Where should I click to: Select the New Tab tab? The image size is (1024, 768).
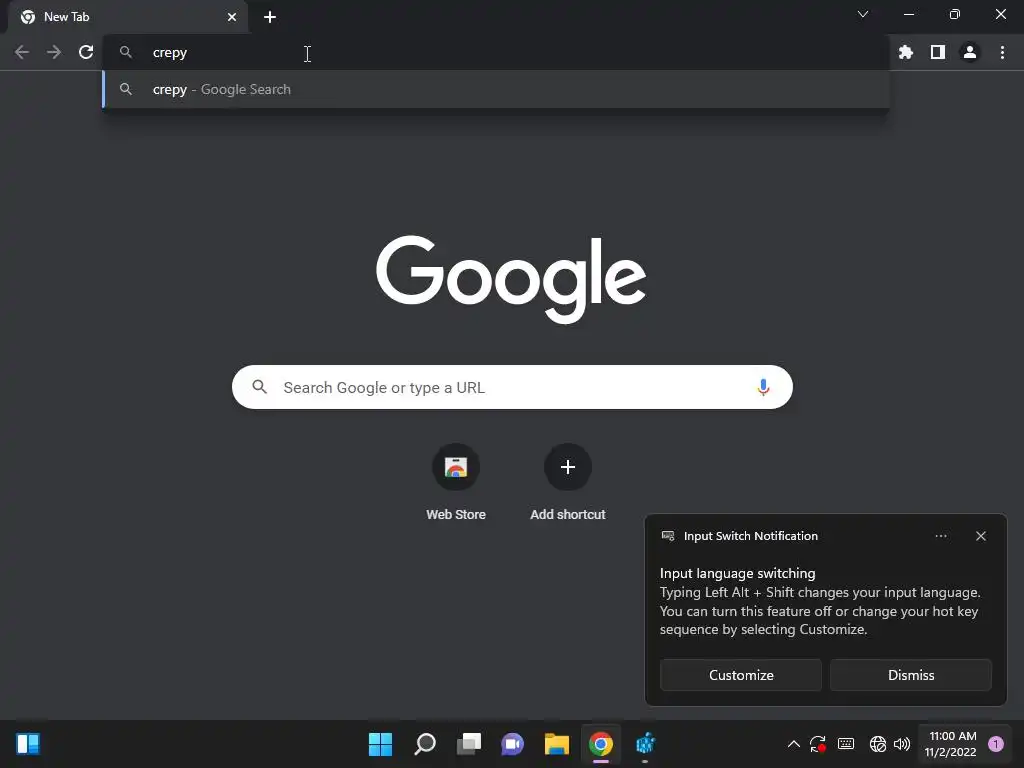127,17
